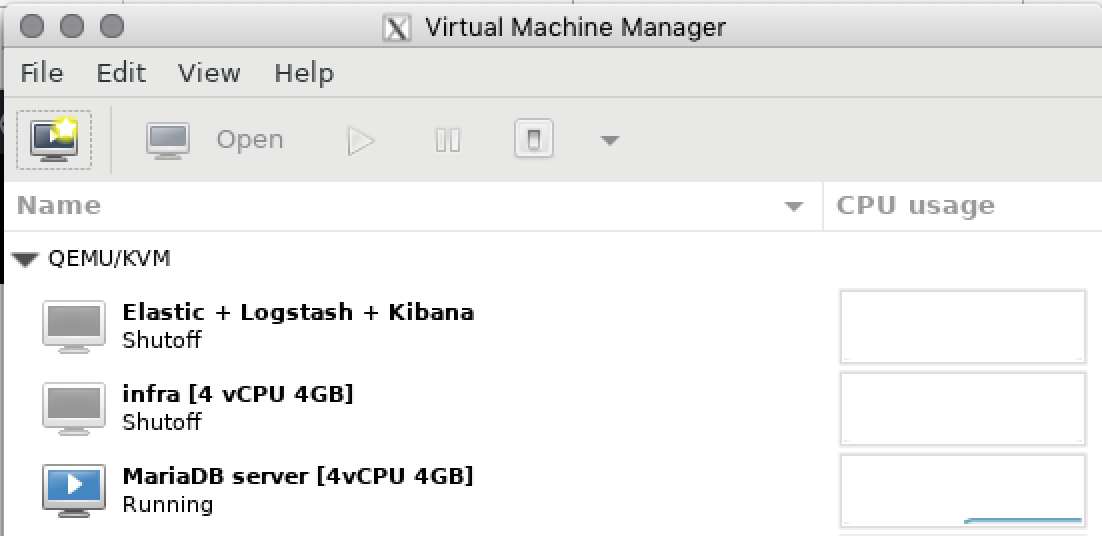Open the View menu
This screenshot has height=536, width=1102.
[209, 72]
